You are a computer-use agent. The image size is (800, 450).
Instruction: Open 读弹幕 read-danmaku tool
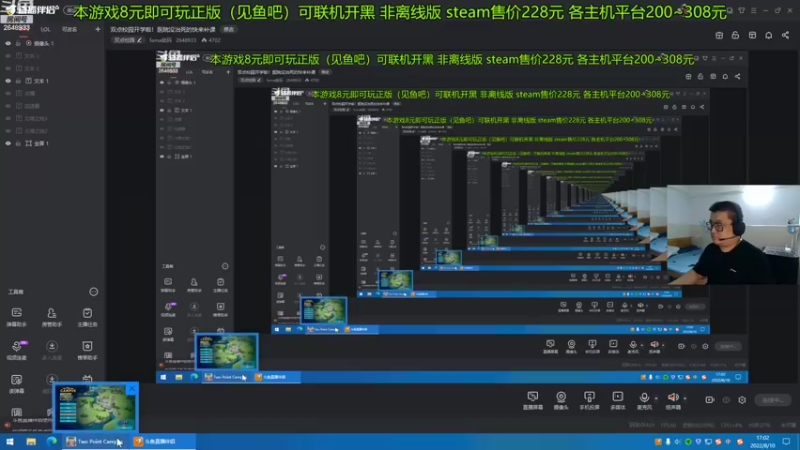16,384
